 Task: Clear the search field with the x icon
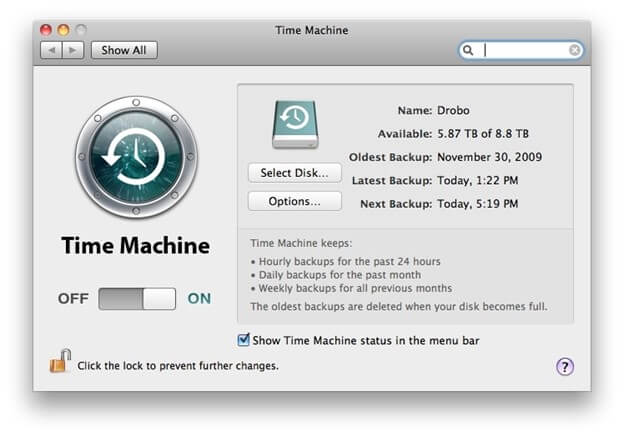[574, 50]
